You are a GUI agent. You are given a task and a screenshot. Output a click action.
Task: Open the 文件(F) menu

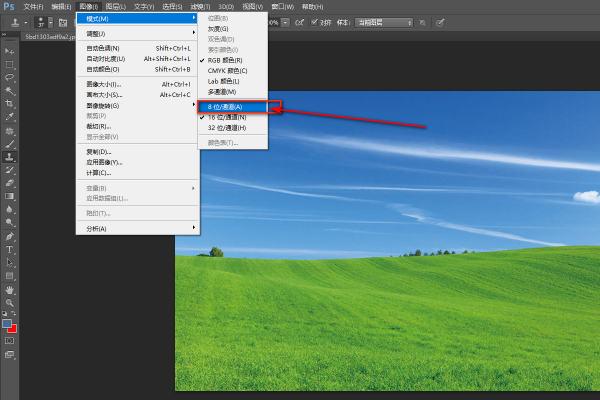click(33, 7)
